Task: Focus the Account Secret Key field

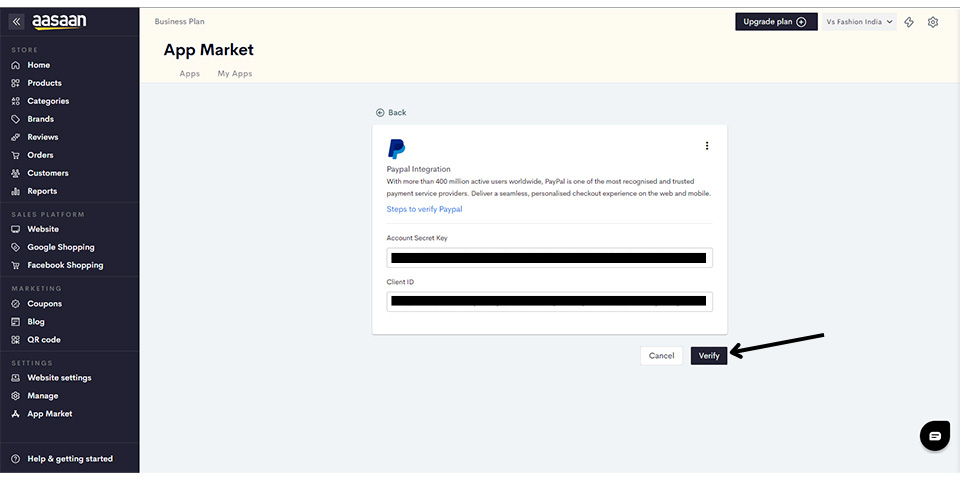Action: point(549,258)
